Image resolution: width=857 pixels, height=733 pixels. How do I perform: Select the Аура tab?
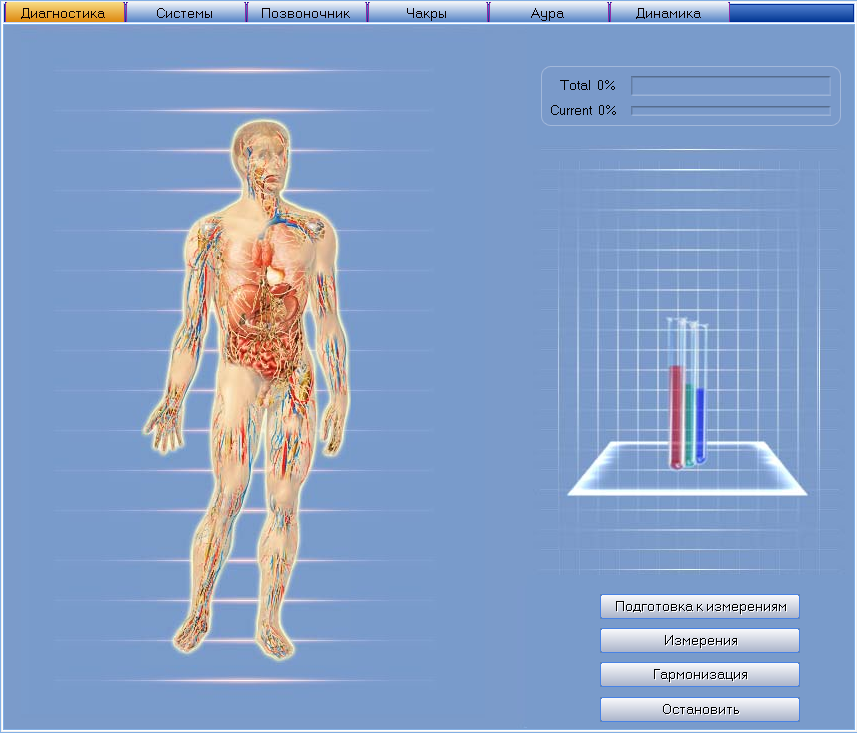548,13
